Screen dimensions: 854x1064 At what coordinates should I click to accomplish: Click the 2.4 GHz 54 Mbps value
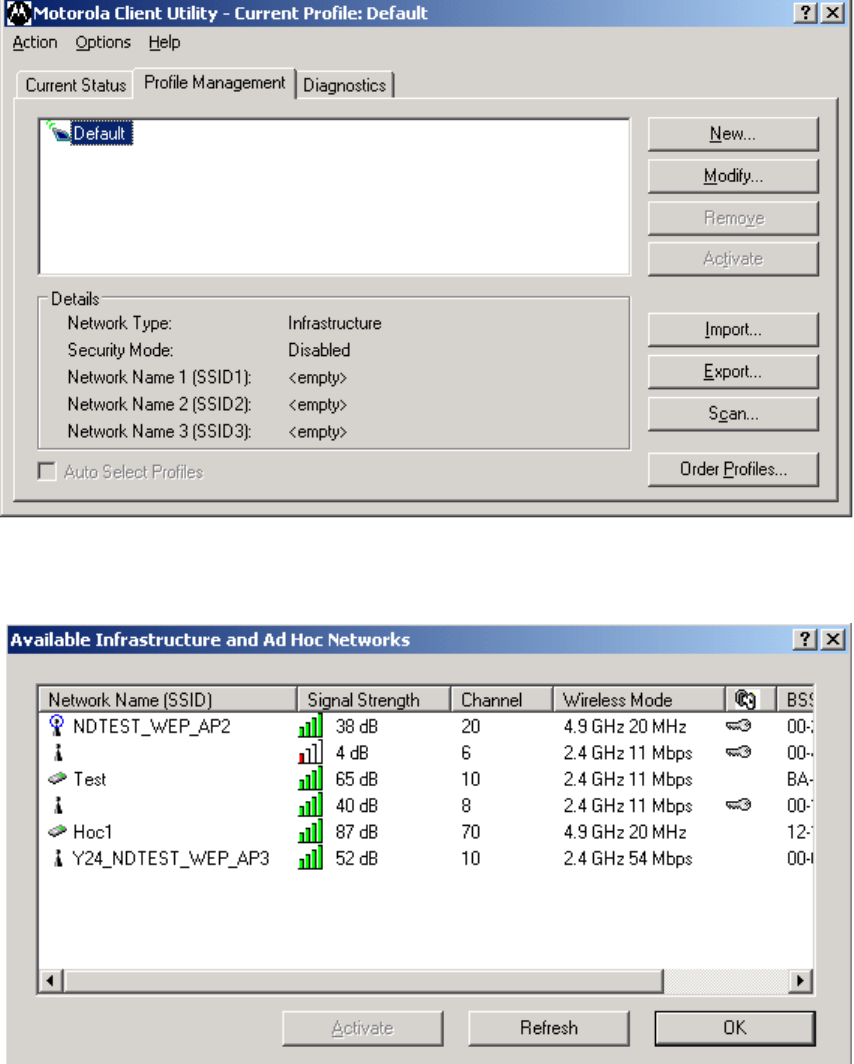627,858
